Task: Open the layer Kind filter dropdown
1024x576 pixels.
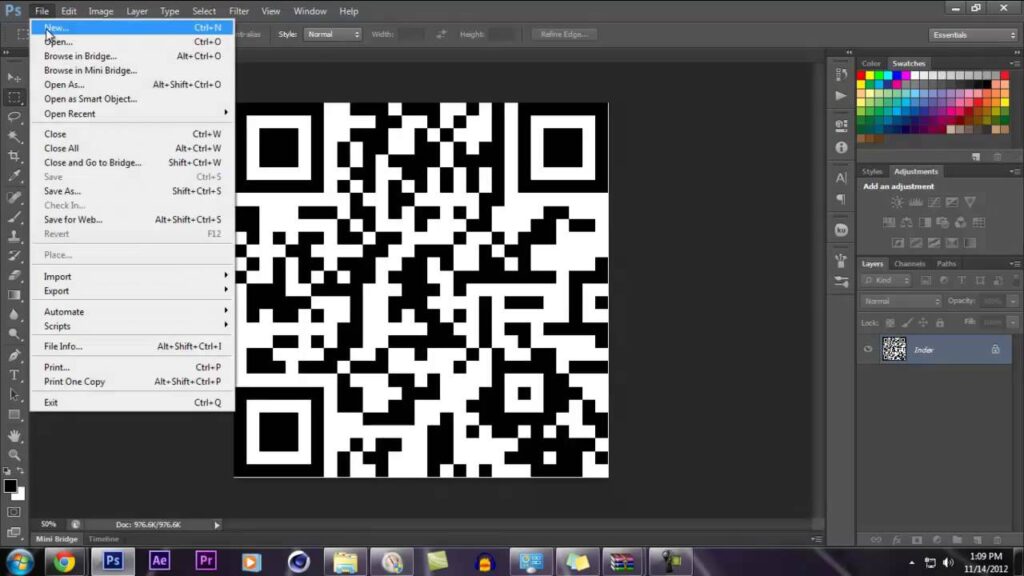Action: pos(886,280)
